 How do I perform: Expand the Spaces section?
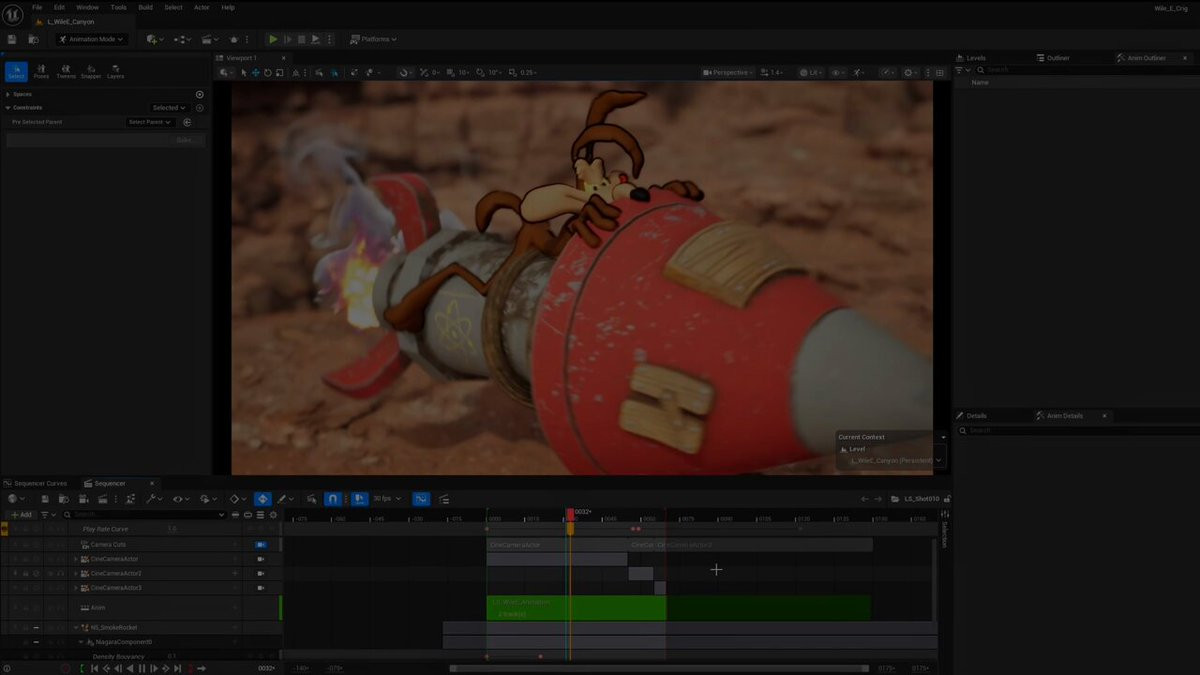click(x=8, y=94)
